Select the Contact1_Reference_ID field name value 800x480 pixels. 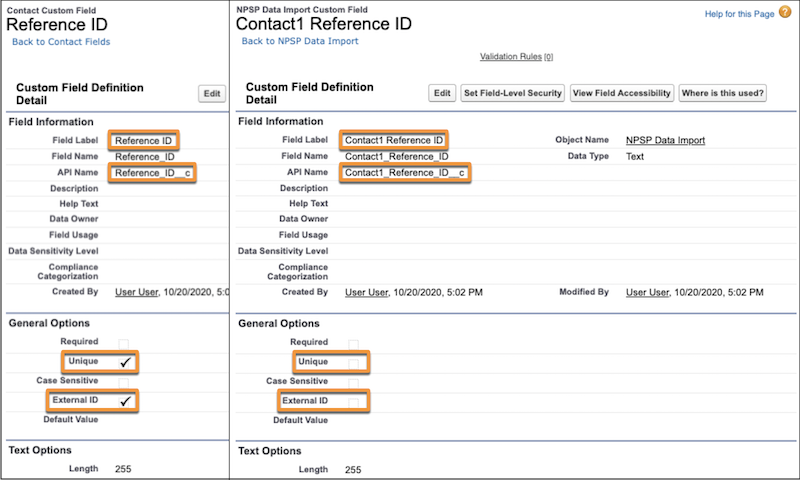pyautogui.click(x=396, y=156)
